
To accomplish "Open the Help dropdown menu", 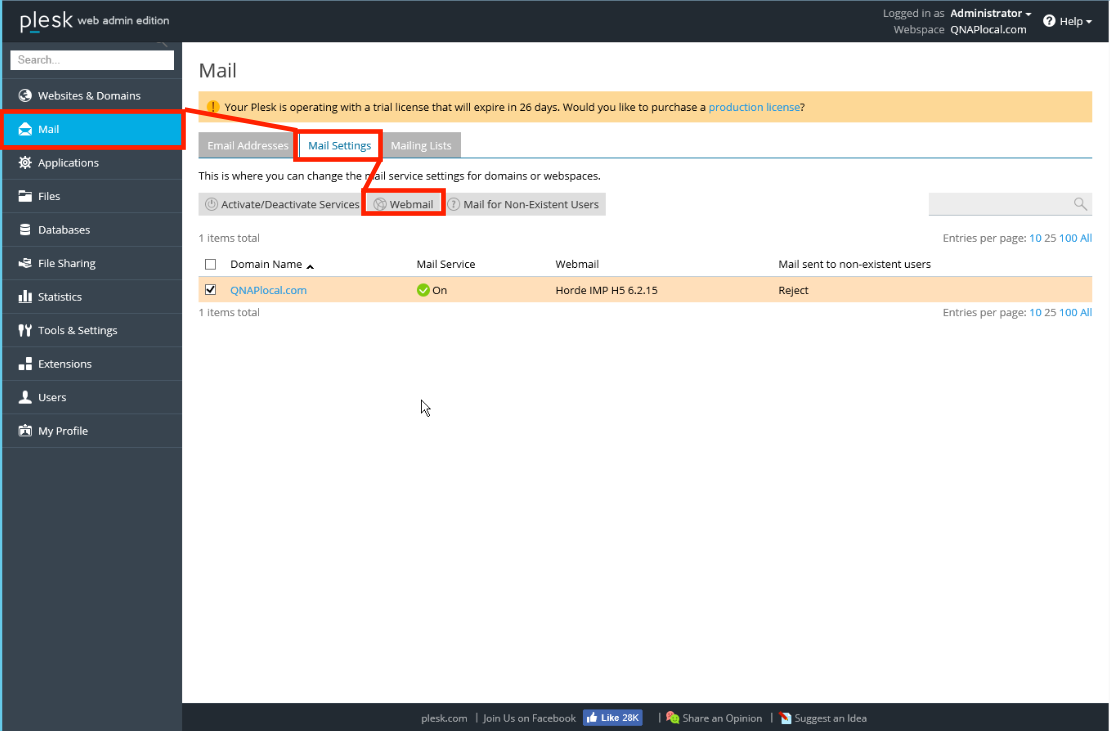I will pyautogui.click(x=1067, y=21).
